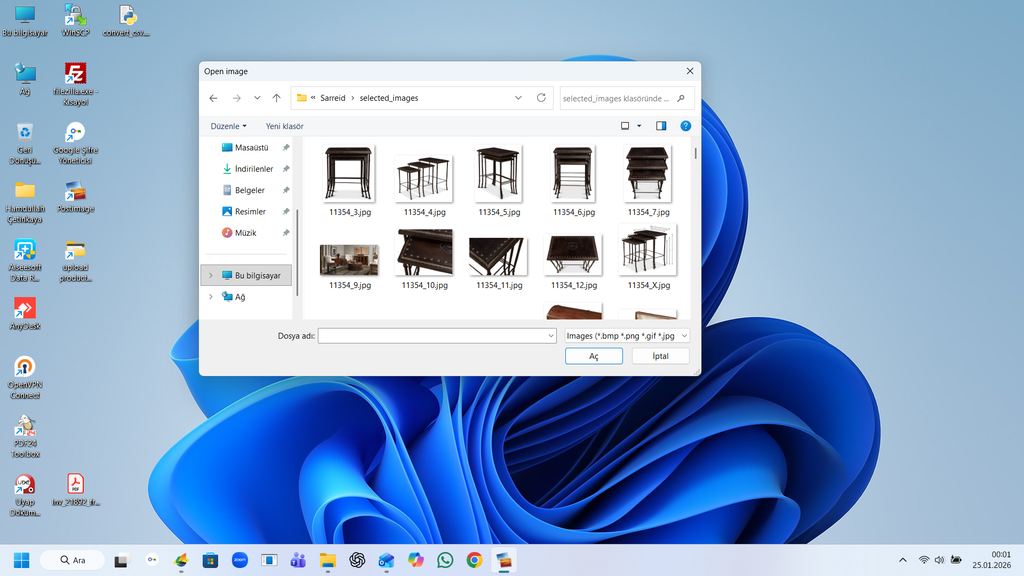This screenshot has width=1024, height=576.
Task: Change view layout icon
Action: coord(625,126)
